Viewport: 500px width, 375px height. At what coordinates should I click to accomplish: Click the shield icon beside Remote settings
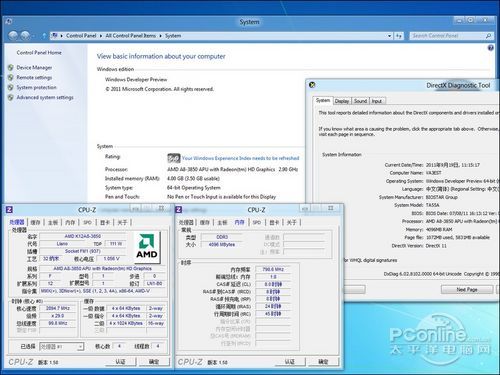[11, 78]
